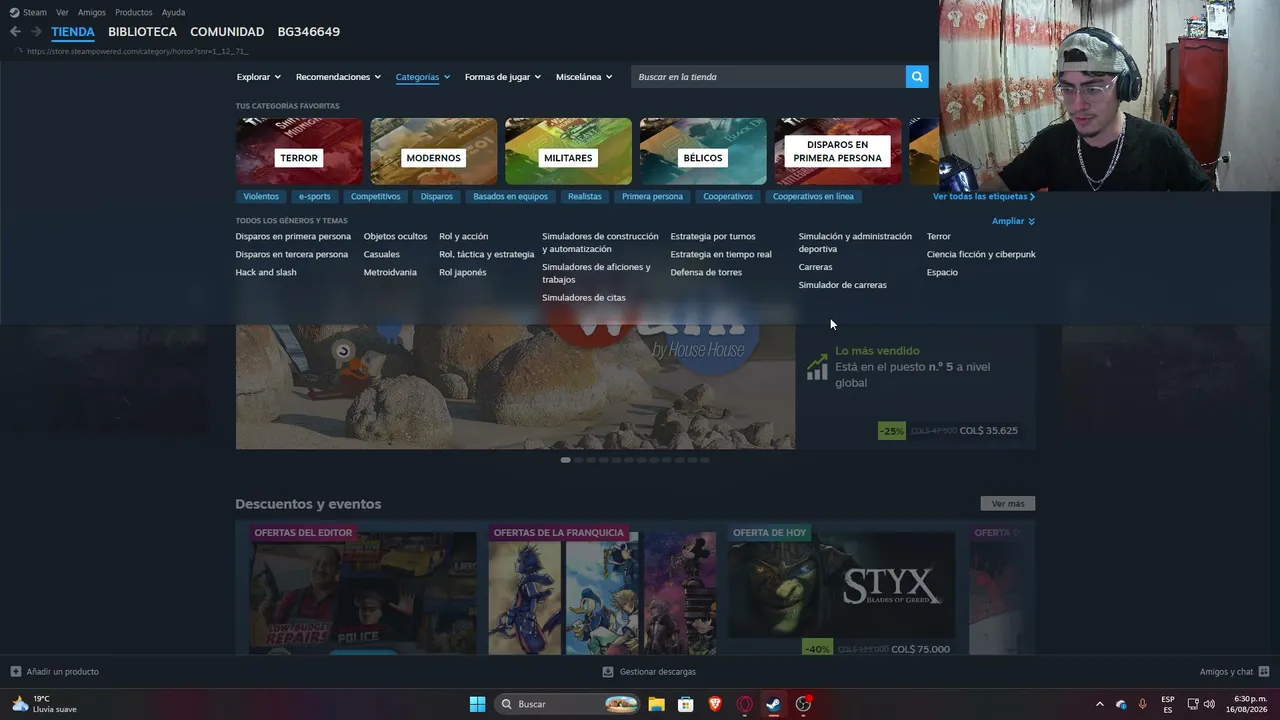The height and width of the screenshot is (720, 1280).
Task: Open Defensa de torres genre link
Action: tap(706, 272)
